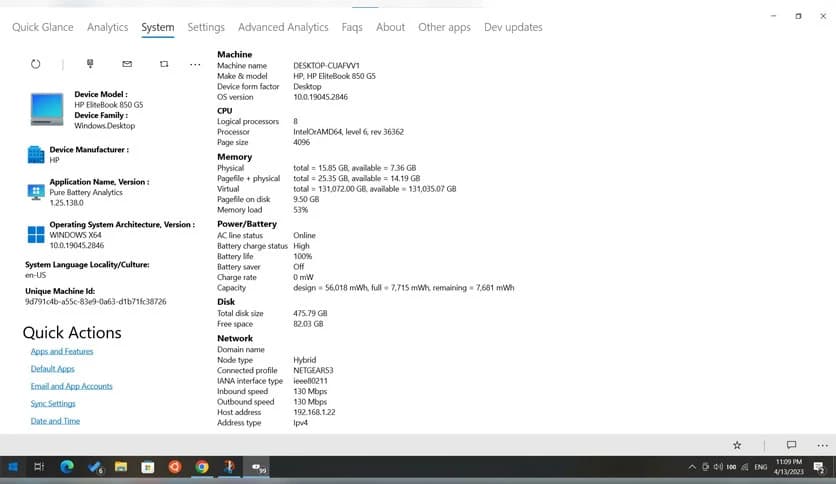
Task: Click the network tray icon
Action: pyautogui.click(x=744, y=467)
